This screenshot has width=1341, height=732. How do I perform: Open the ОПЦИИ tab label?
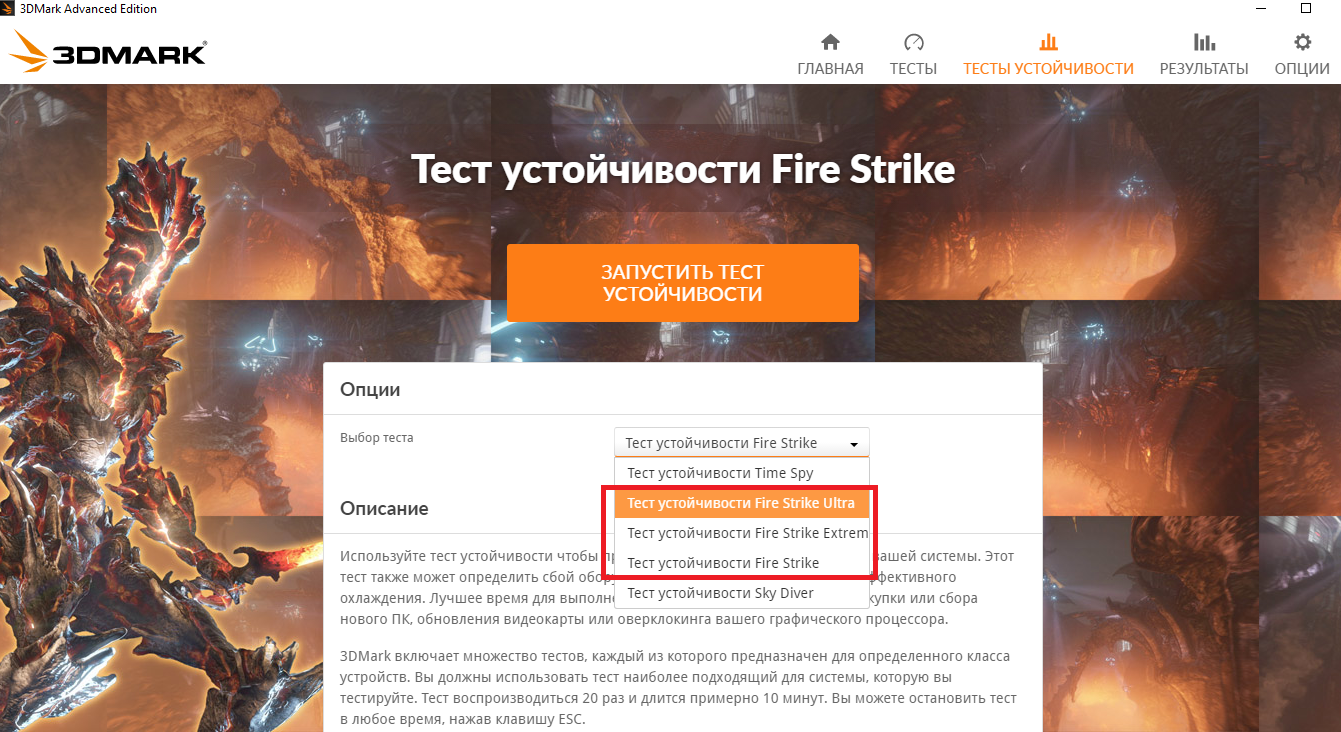coord(1302,69)
